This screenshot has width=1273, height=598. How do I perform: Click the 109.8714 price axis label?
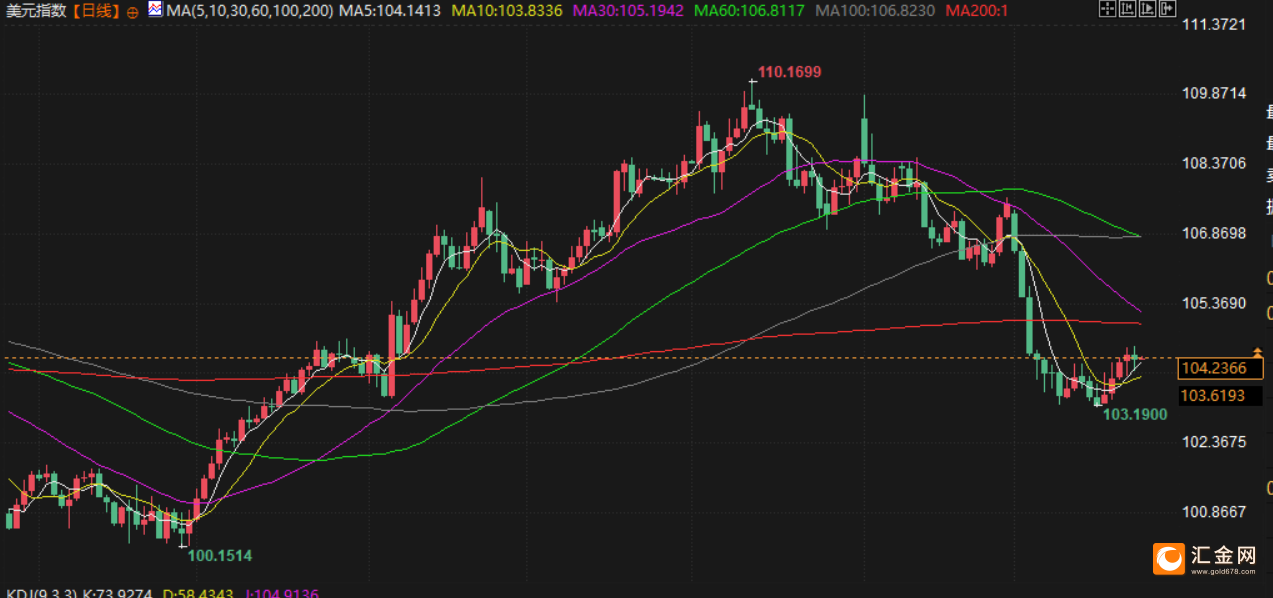[x=1214, y=93]
